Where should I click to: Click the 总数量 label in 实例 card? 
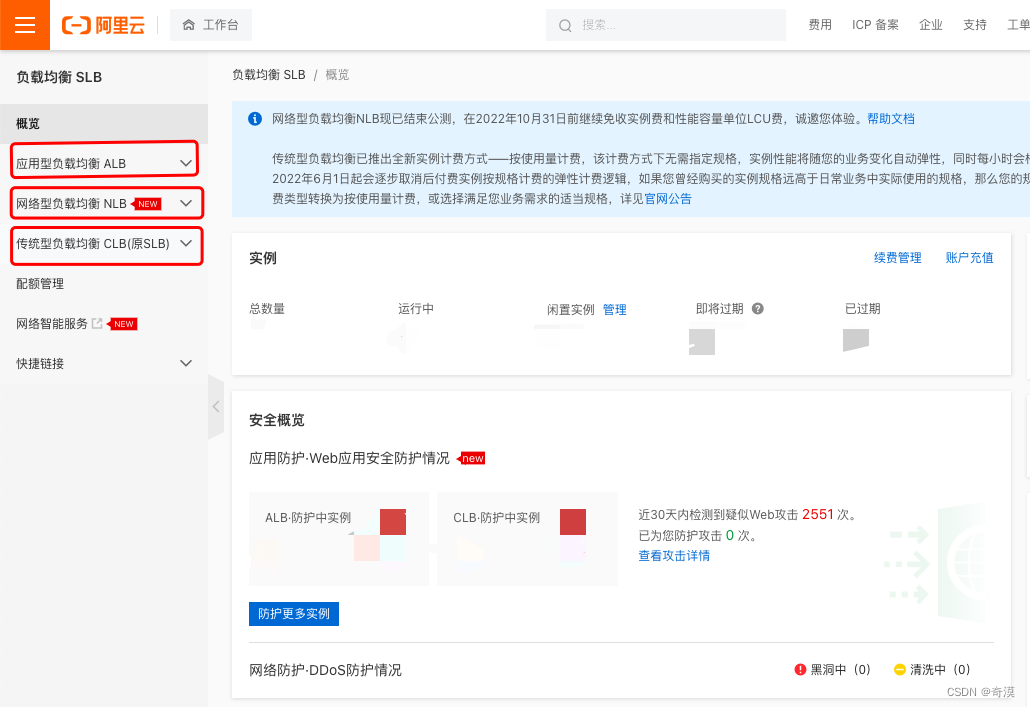click(267, 309)
